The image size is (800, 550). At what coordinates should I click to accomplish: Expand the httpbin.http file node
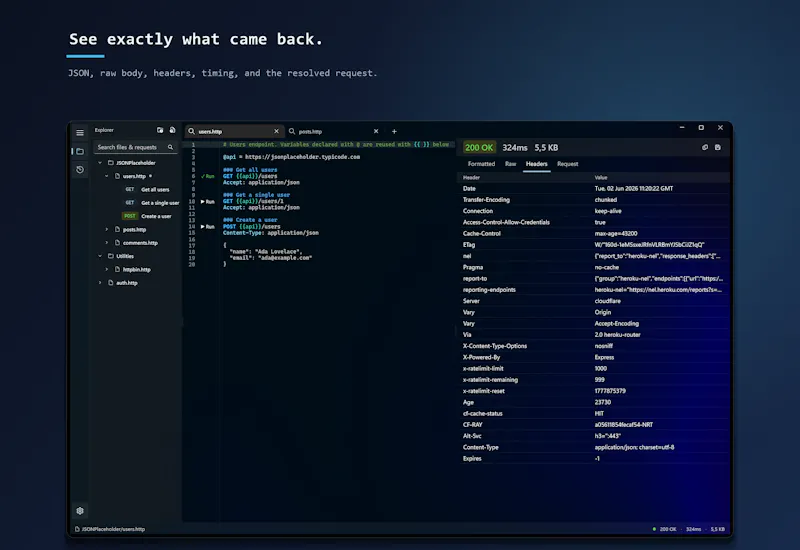tap(107, 269)
